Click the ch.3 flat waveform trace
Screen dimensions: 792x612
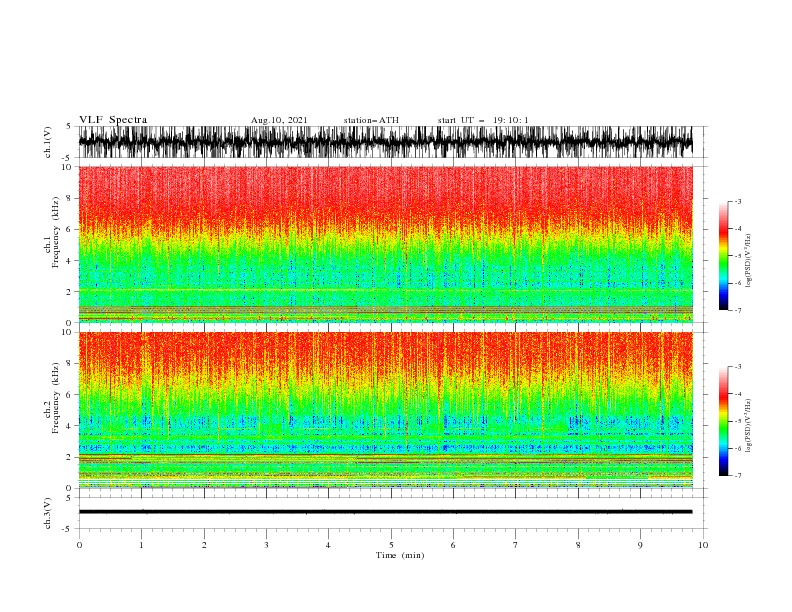[385, 512]
